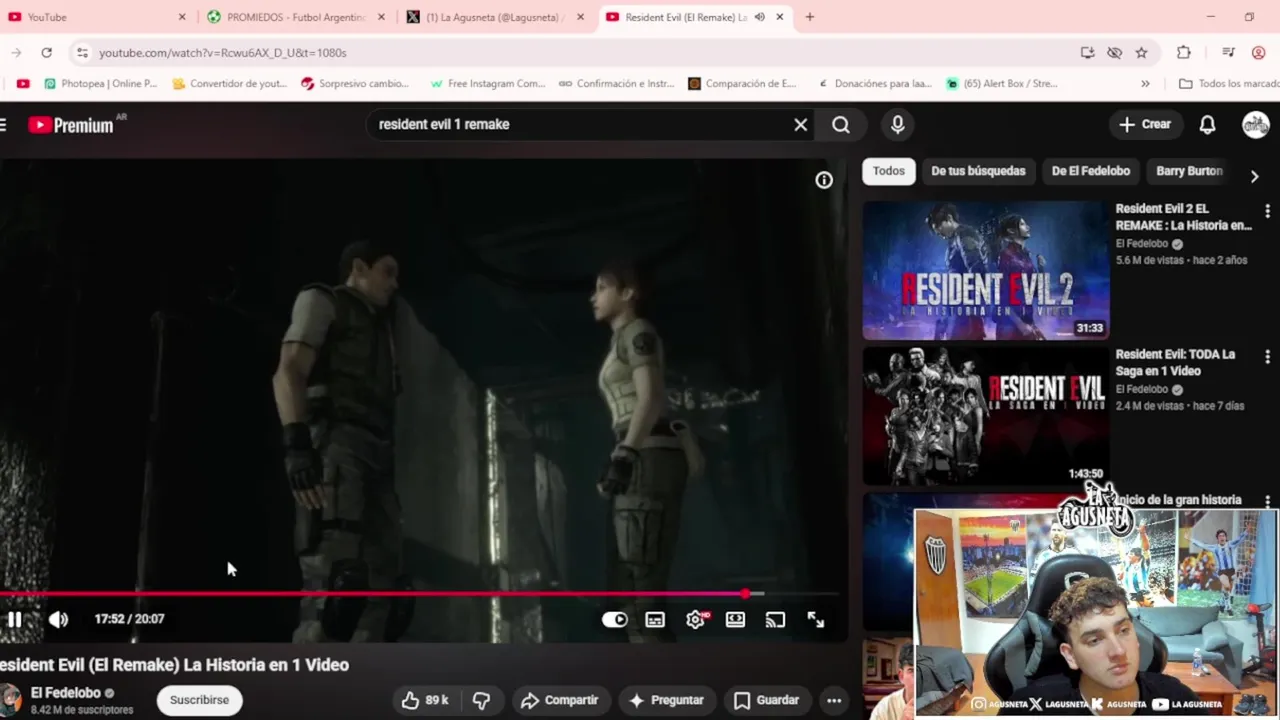Image resolution: width=1280 pixels, height=720 pixels.
Task: Click the install app icon in the address bar
Action: [1087, 53]
